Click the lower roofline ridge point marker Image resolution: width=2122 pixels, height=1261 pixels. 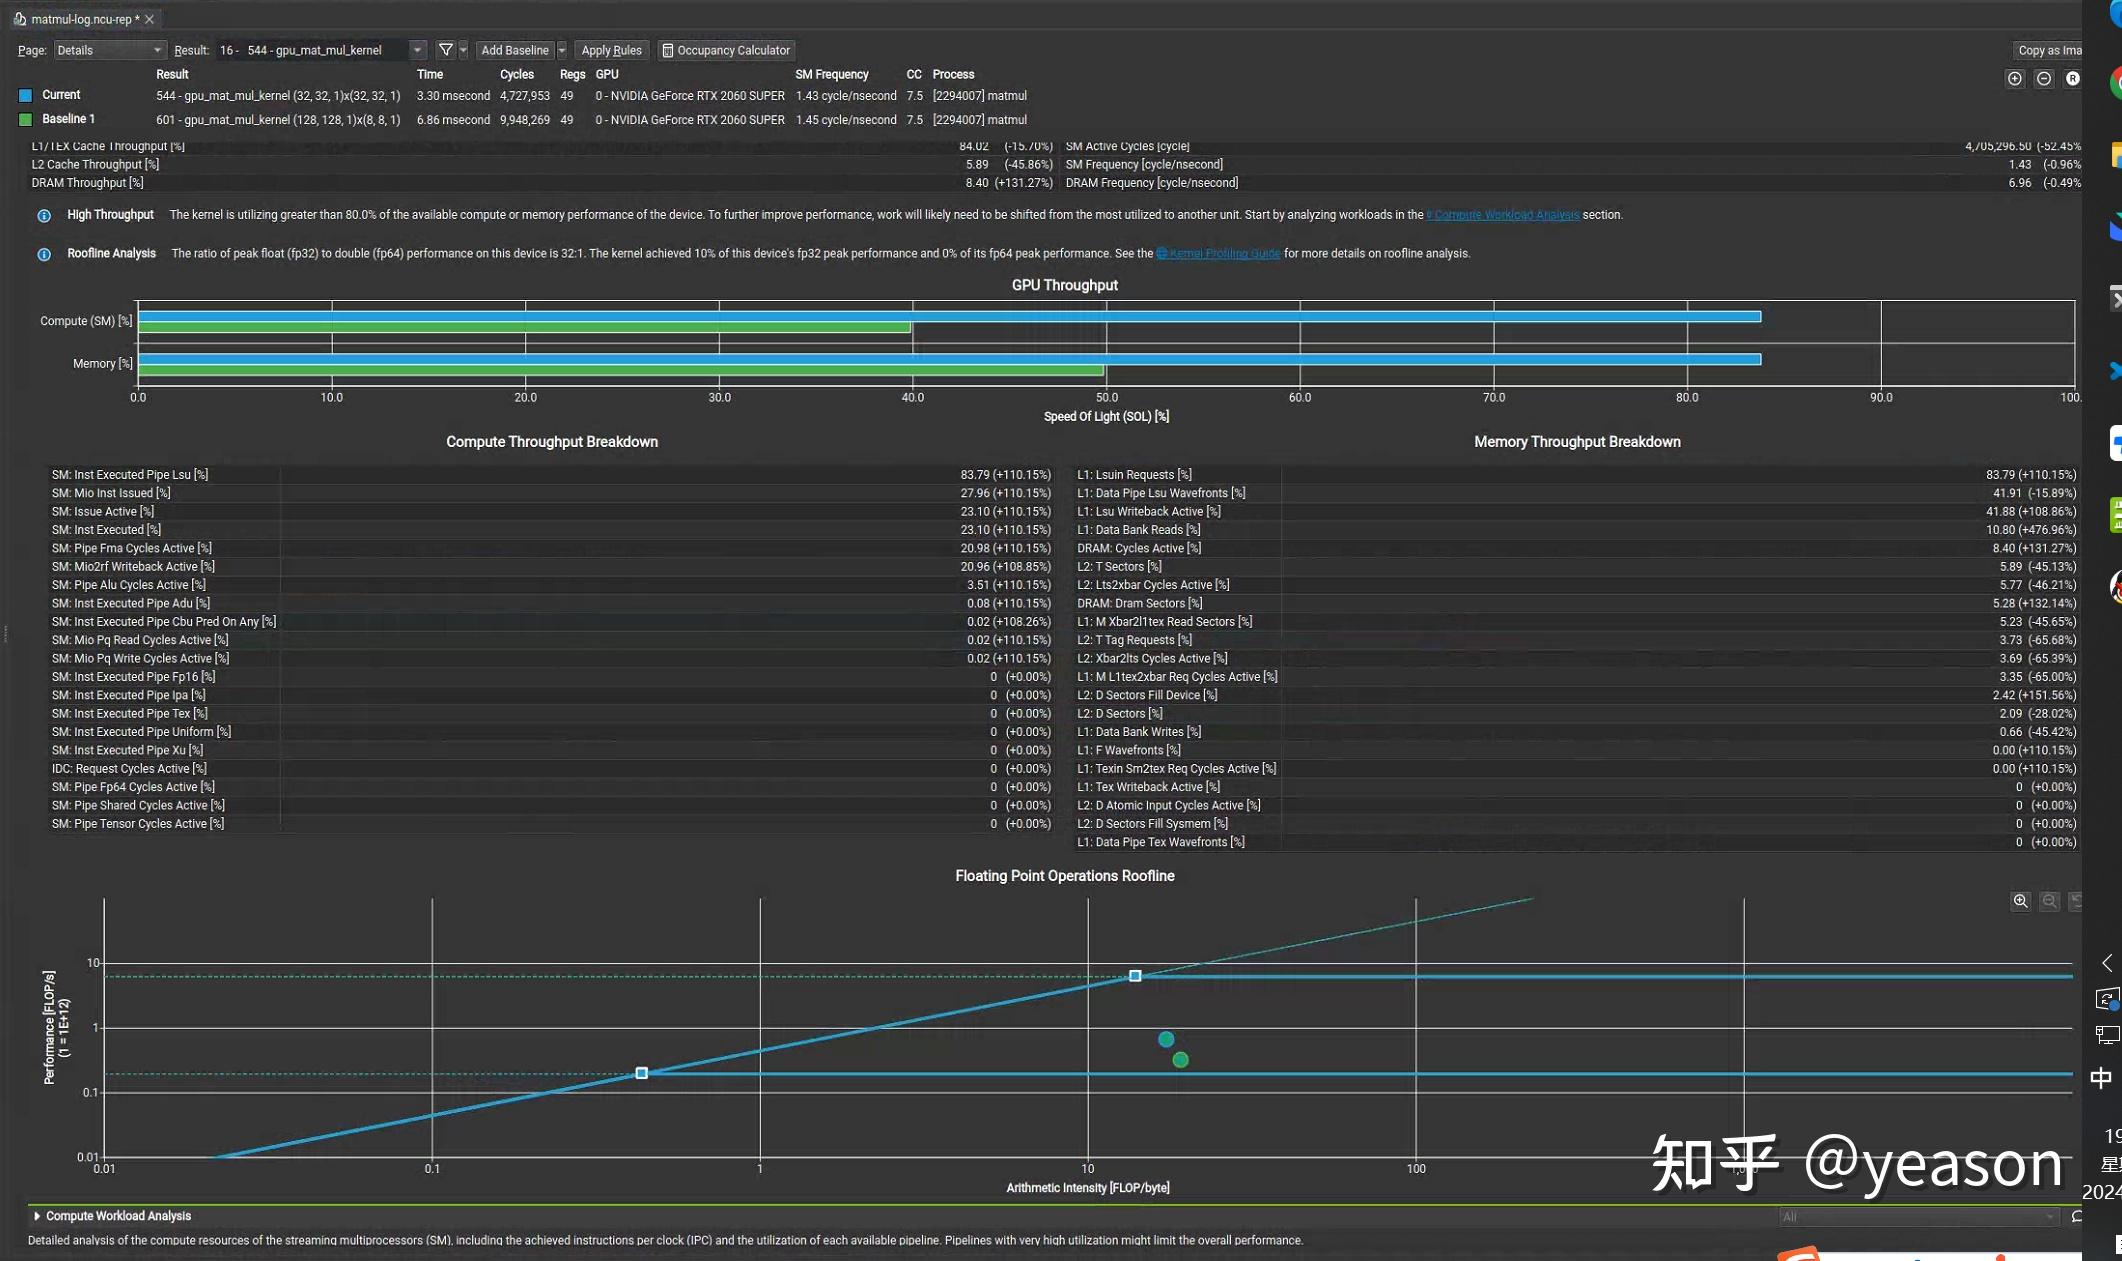[x=642, y=1073]
